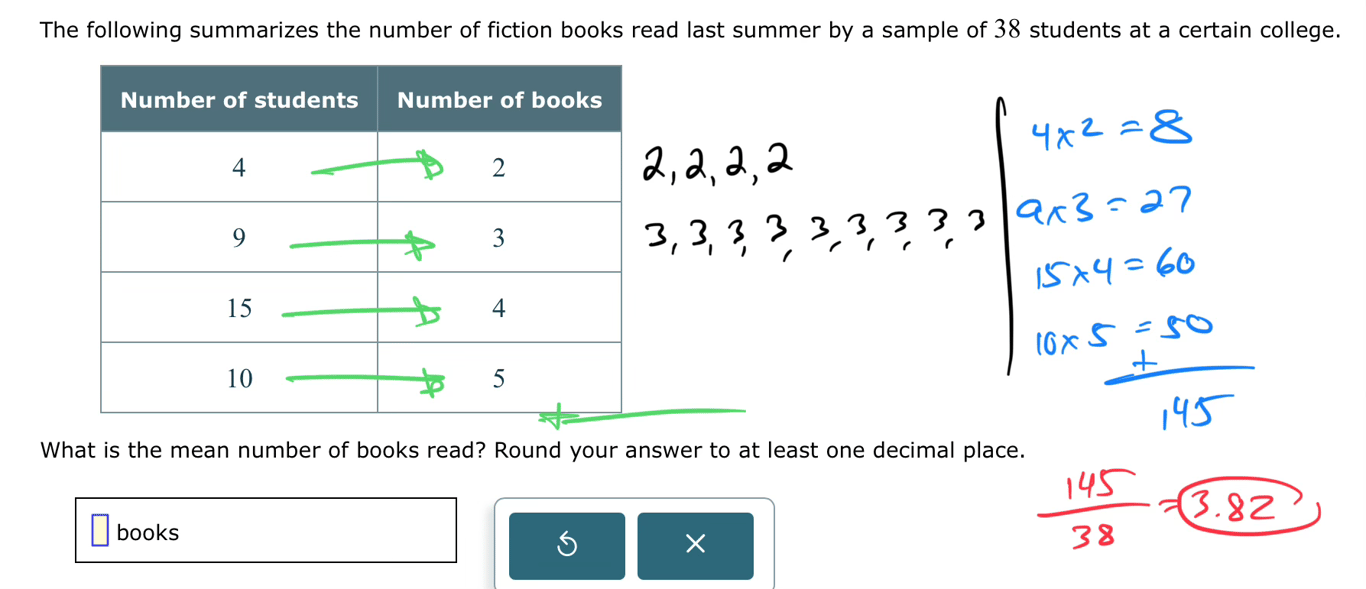The width and height of the screenshot is (1366, 589).
Task: Select the 15 students table cell
Action: [239, 308]
